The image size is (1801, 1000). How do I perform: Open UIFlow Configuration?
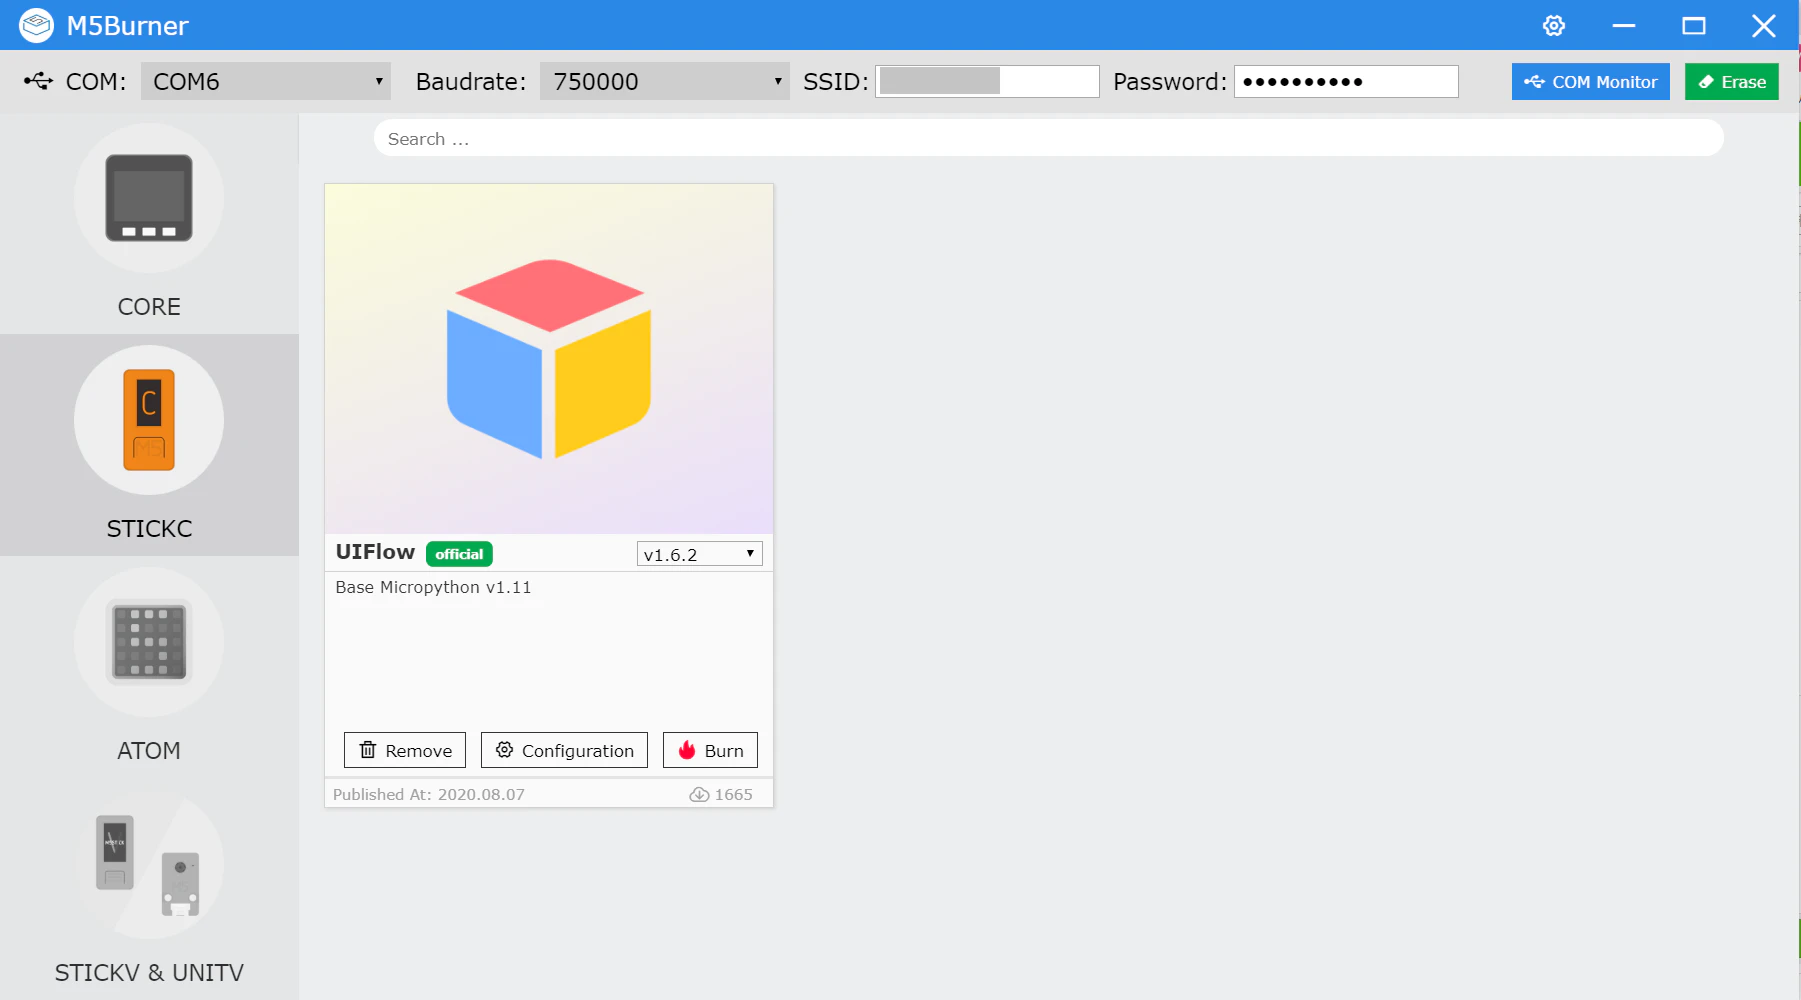(x=564, y=750)
